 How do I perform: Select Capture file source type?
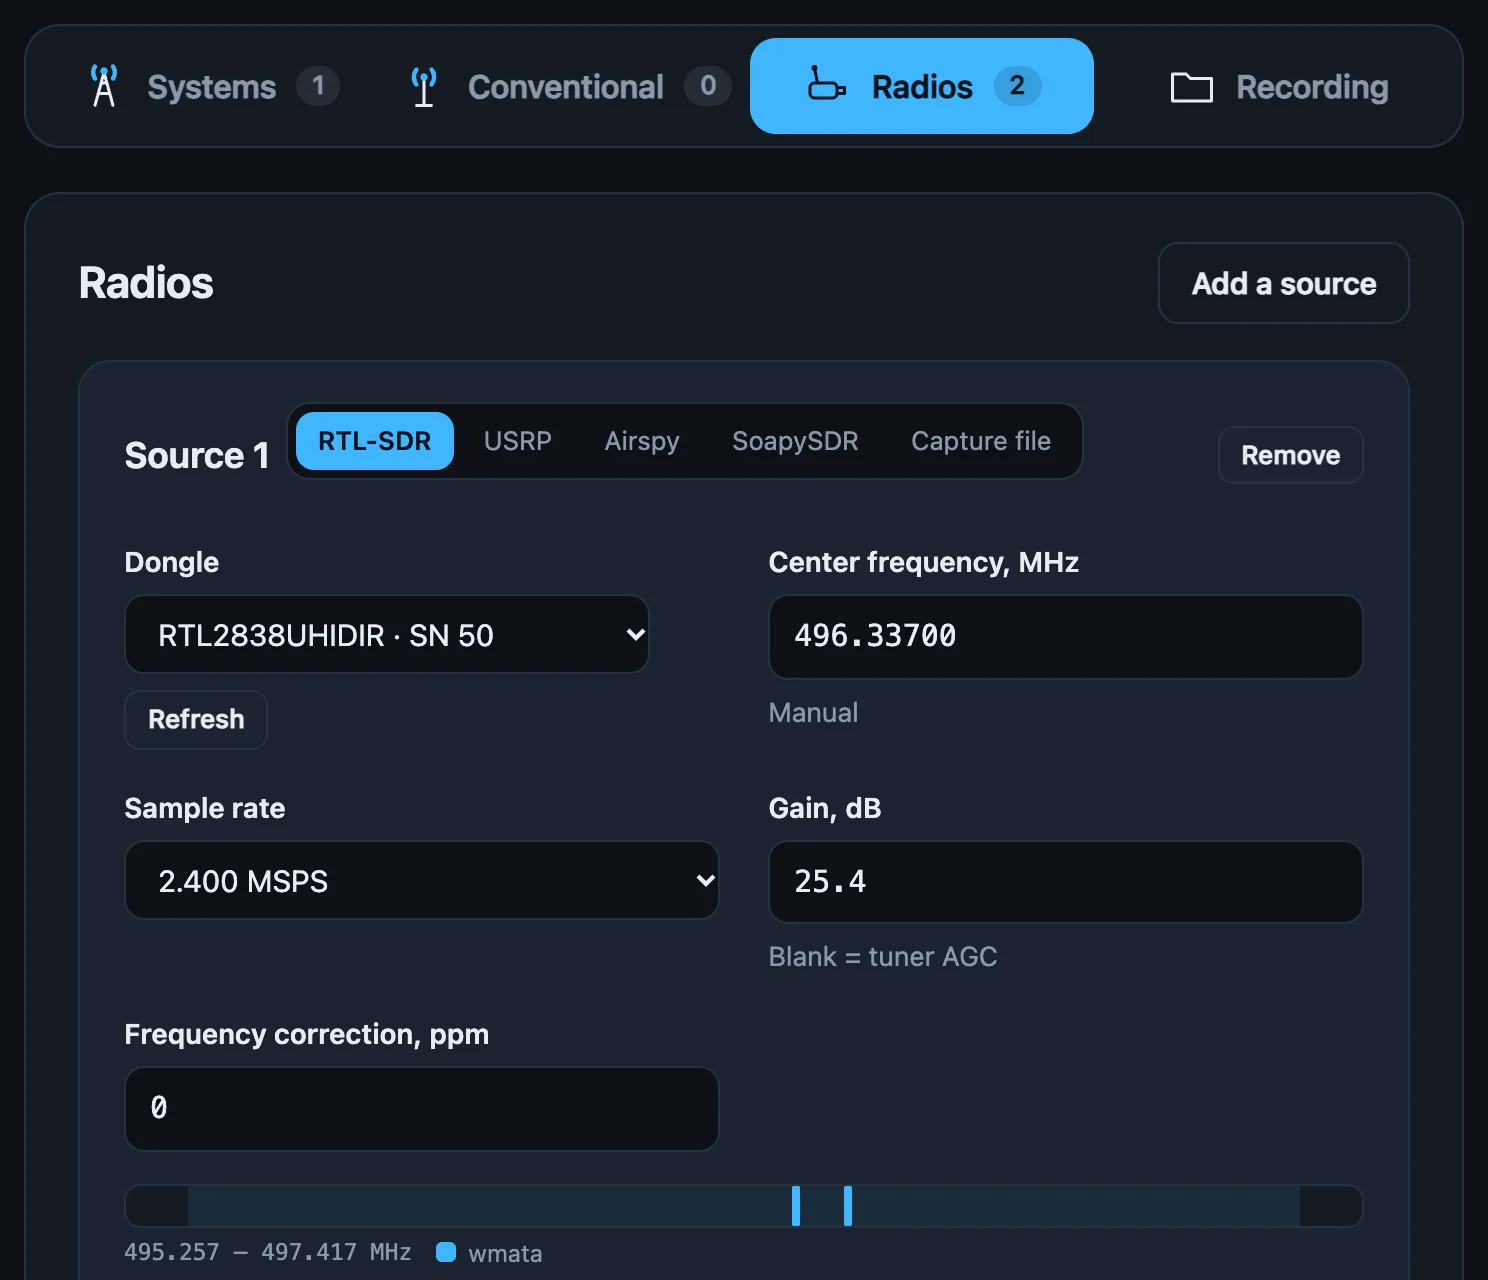(x=981, y=441)
